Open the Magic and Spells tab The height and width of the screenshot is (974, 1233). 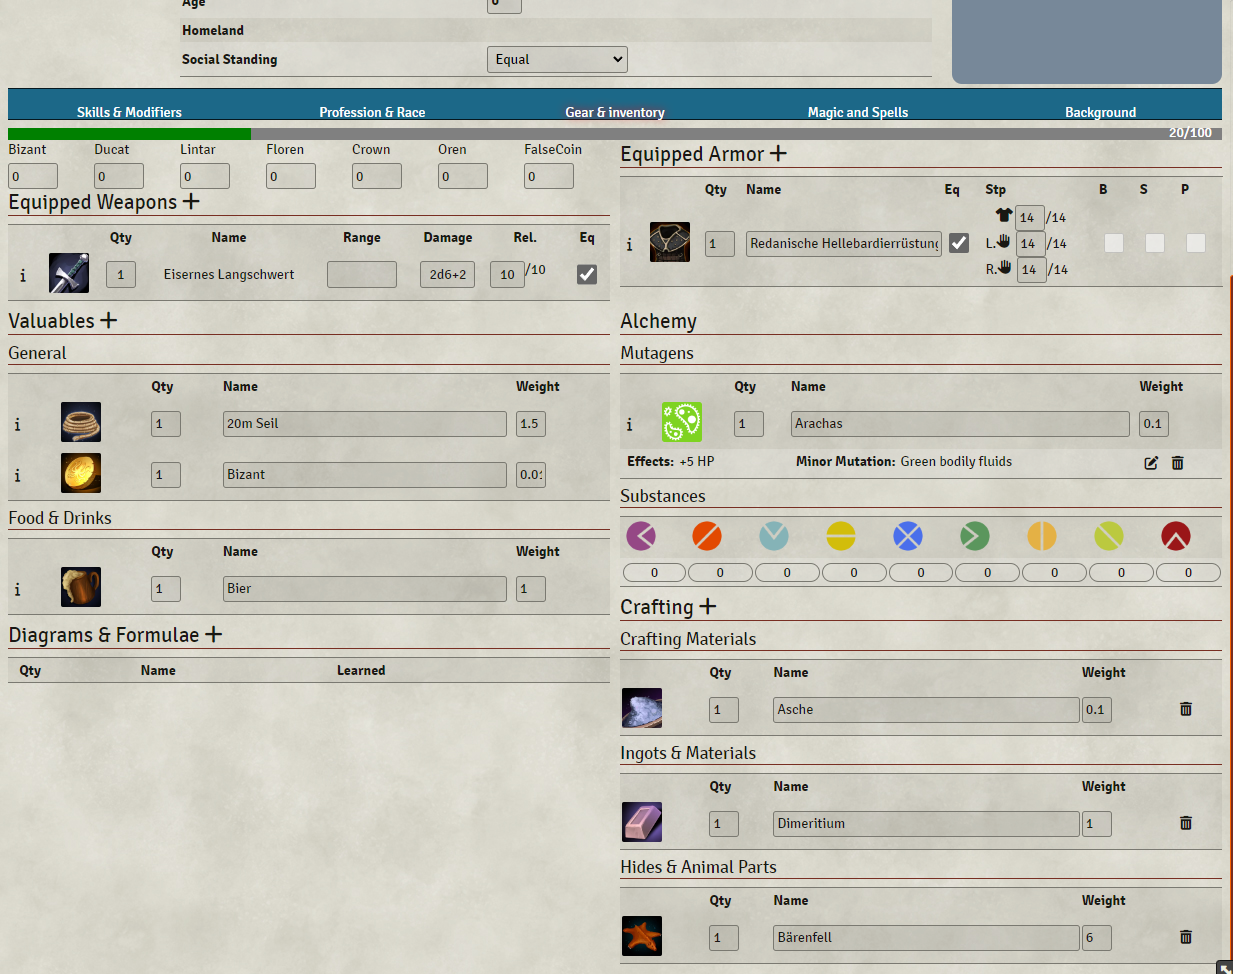click(858, 112)
